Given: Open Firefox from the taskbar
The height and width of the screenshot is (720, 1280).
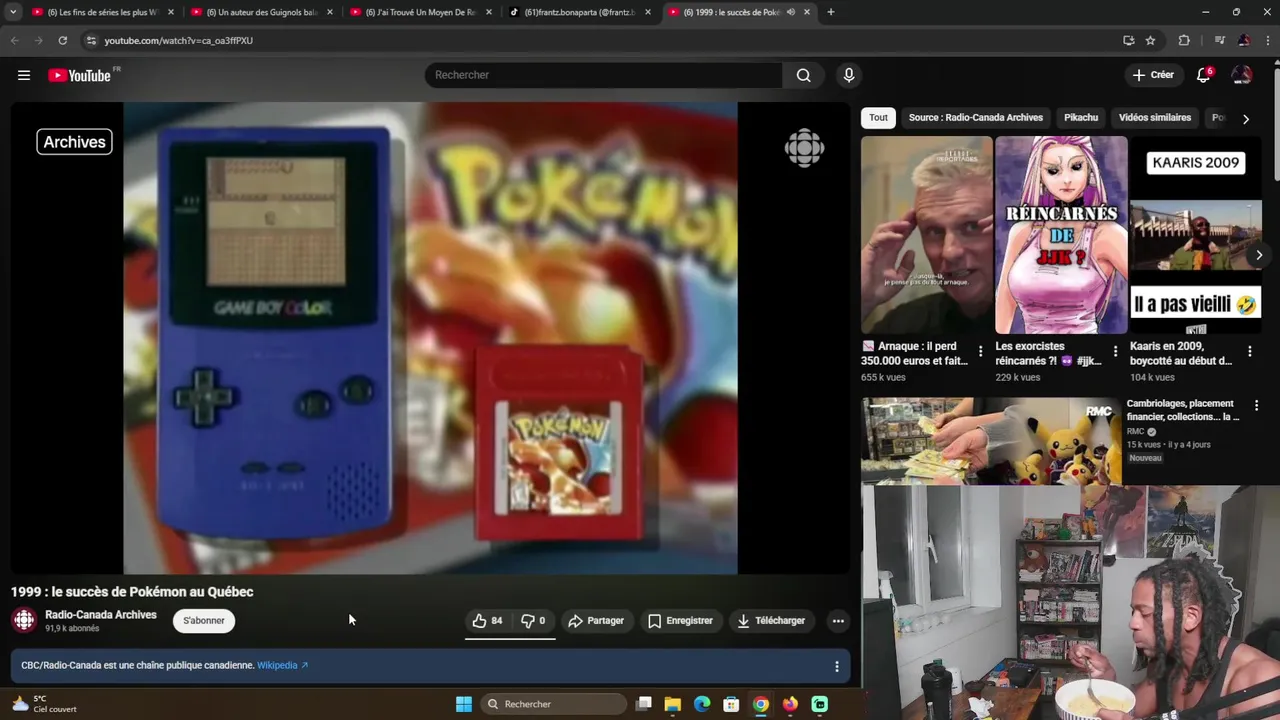Looking at the screenshot, I should [790, 704].
